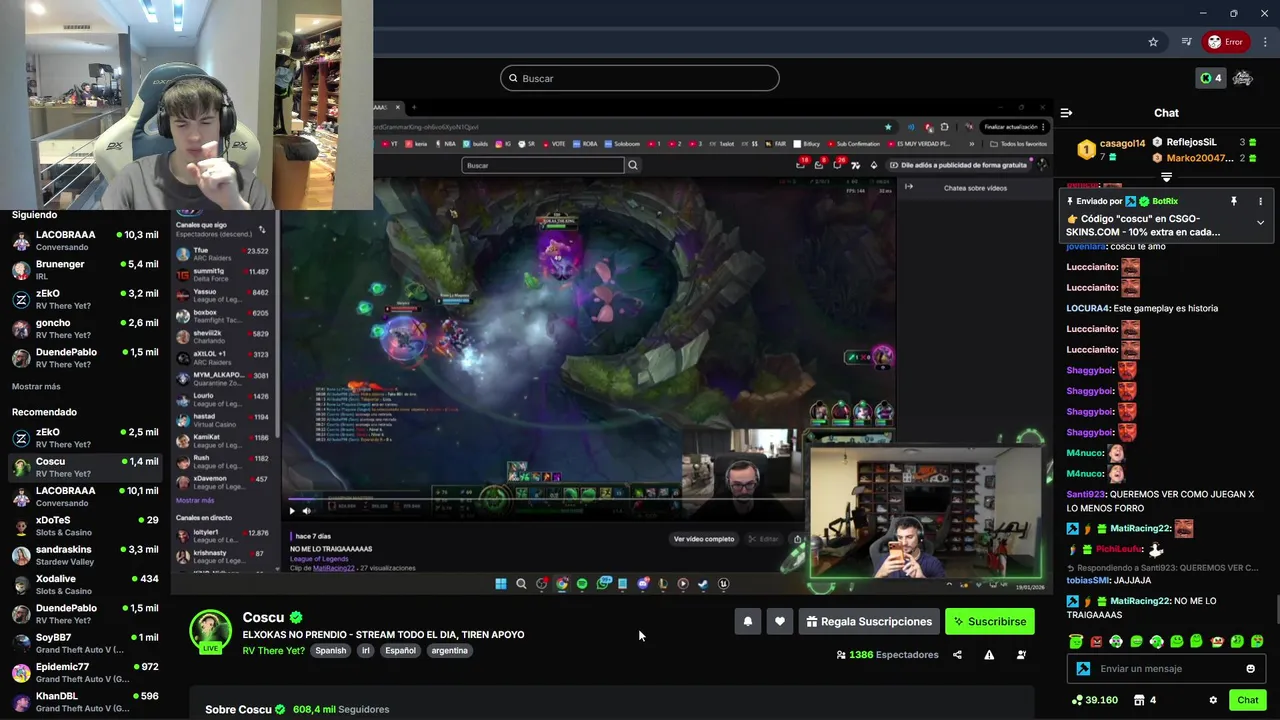Viewport: 1280px width, 720px height.
Task: Open Xodalive channel in sidebar
Action: tap(85, 584)
